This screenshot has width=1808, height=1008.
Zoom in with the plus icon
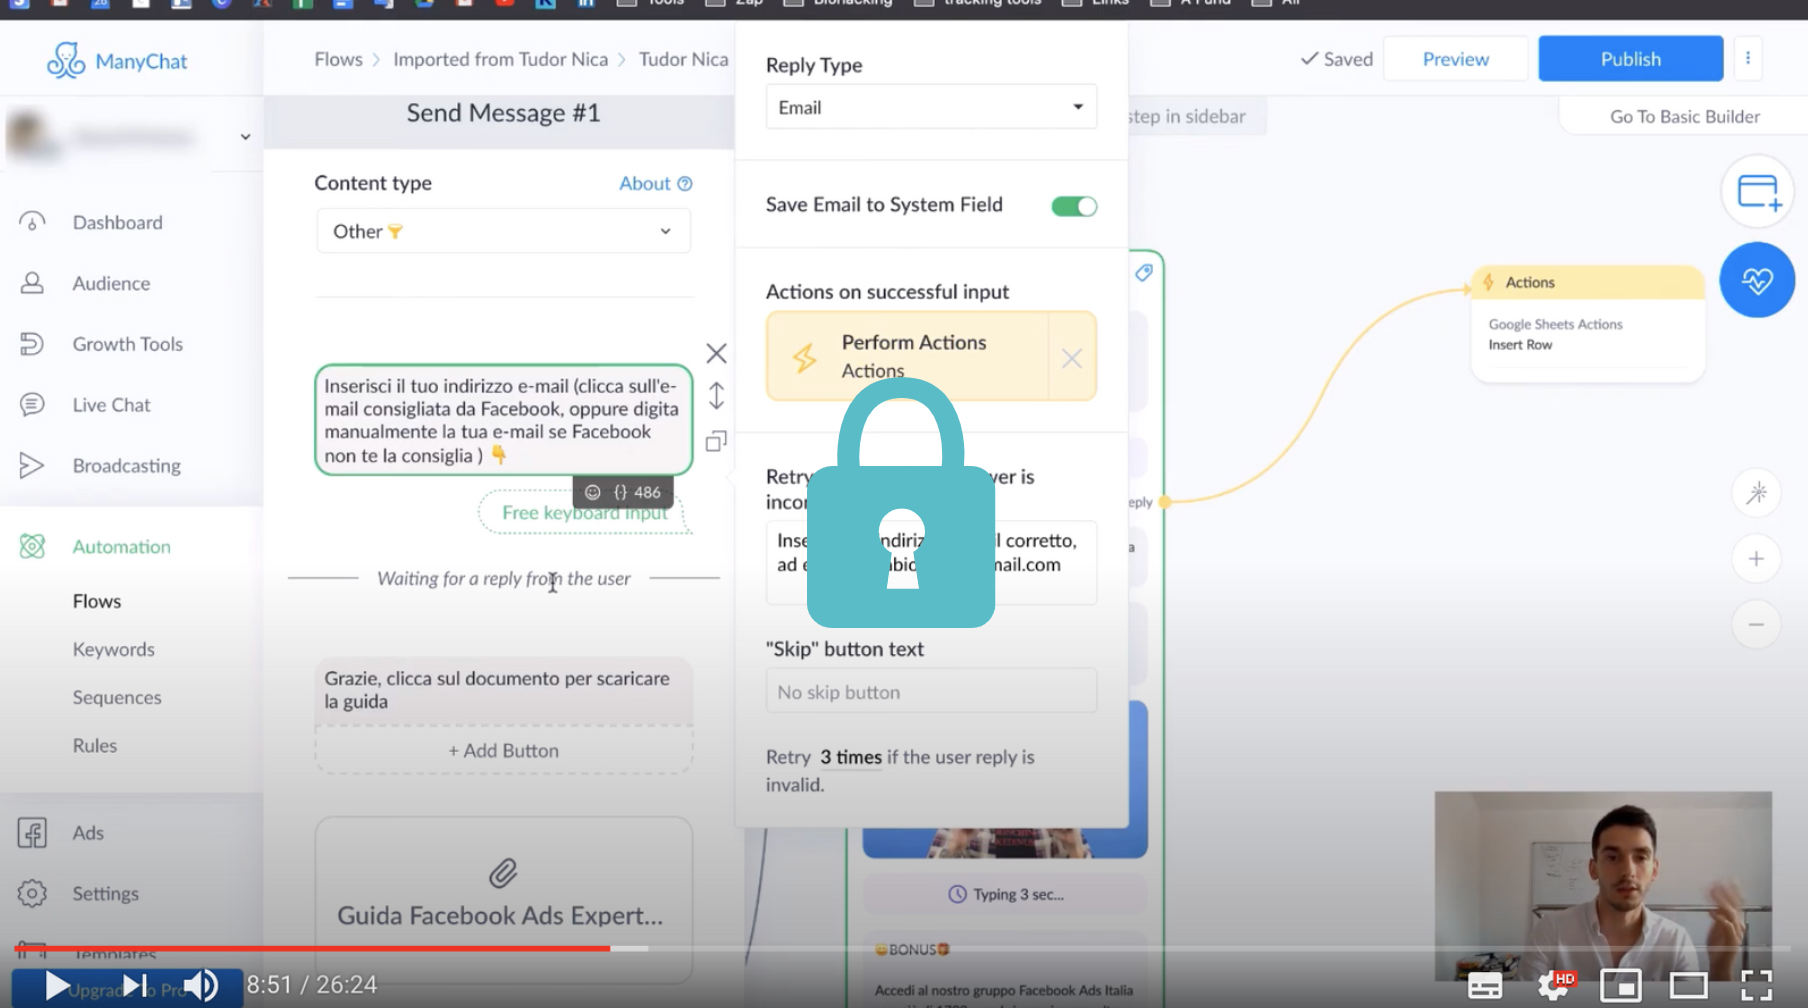1756,559
